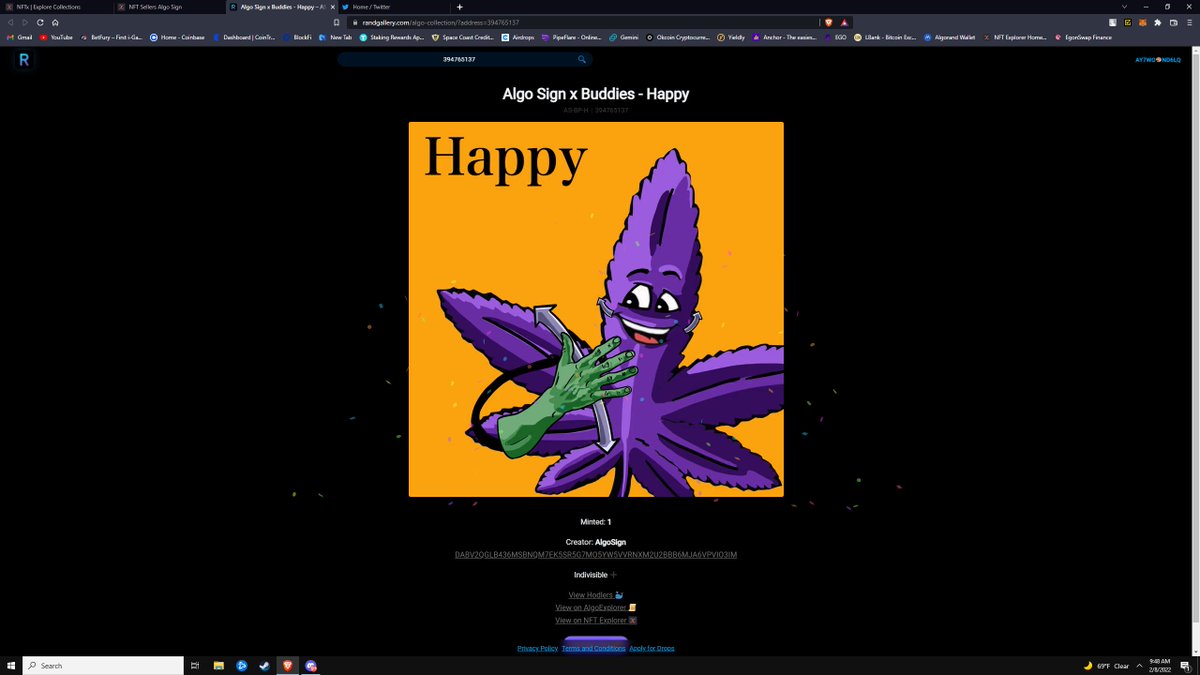Viewport: 1200px width, 675px height.
Task: Open Steam from the taskbar
Action: (x=264, y=665)
